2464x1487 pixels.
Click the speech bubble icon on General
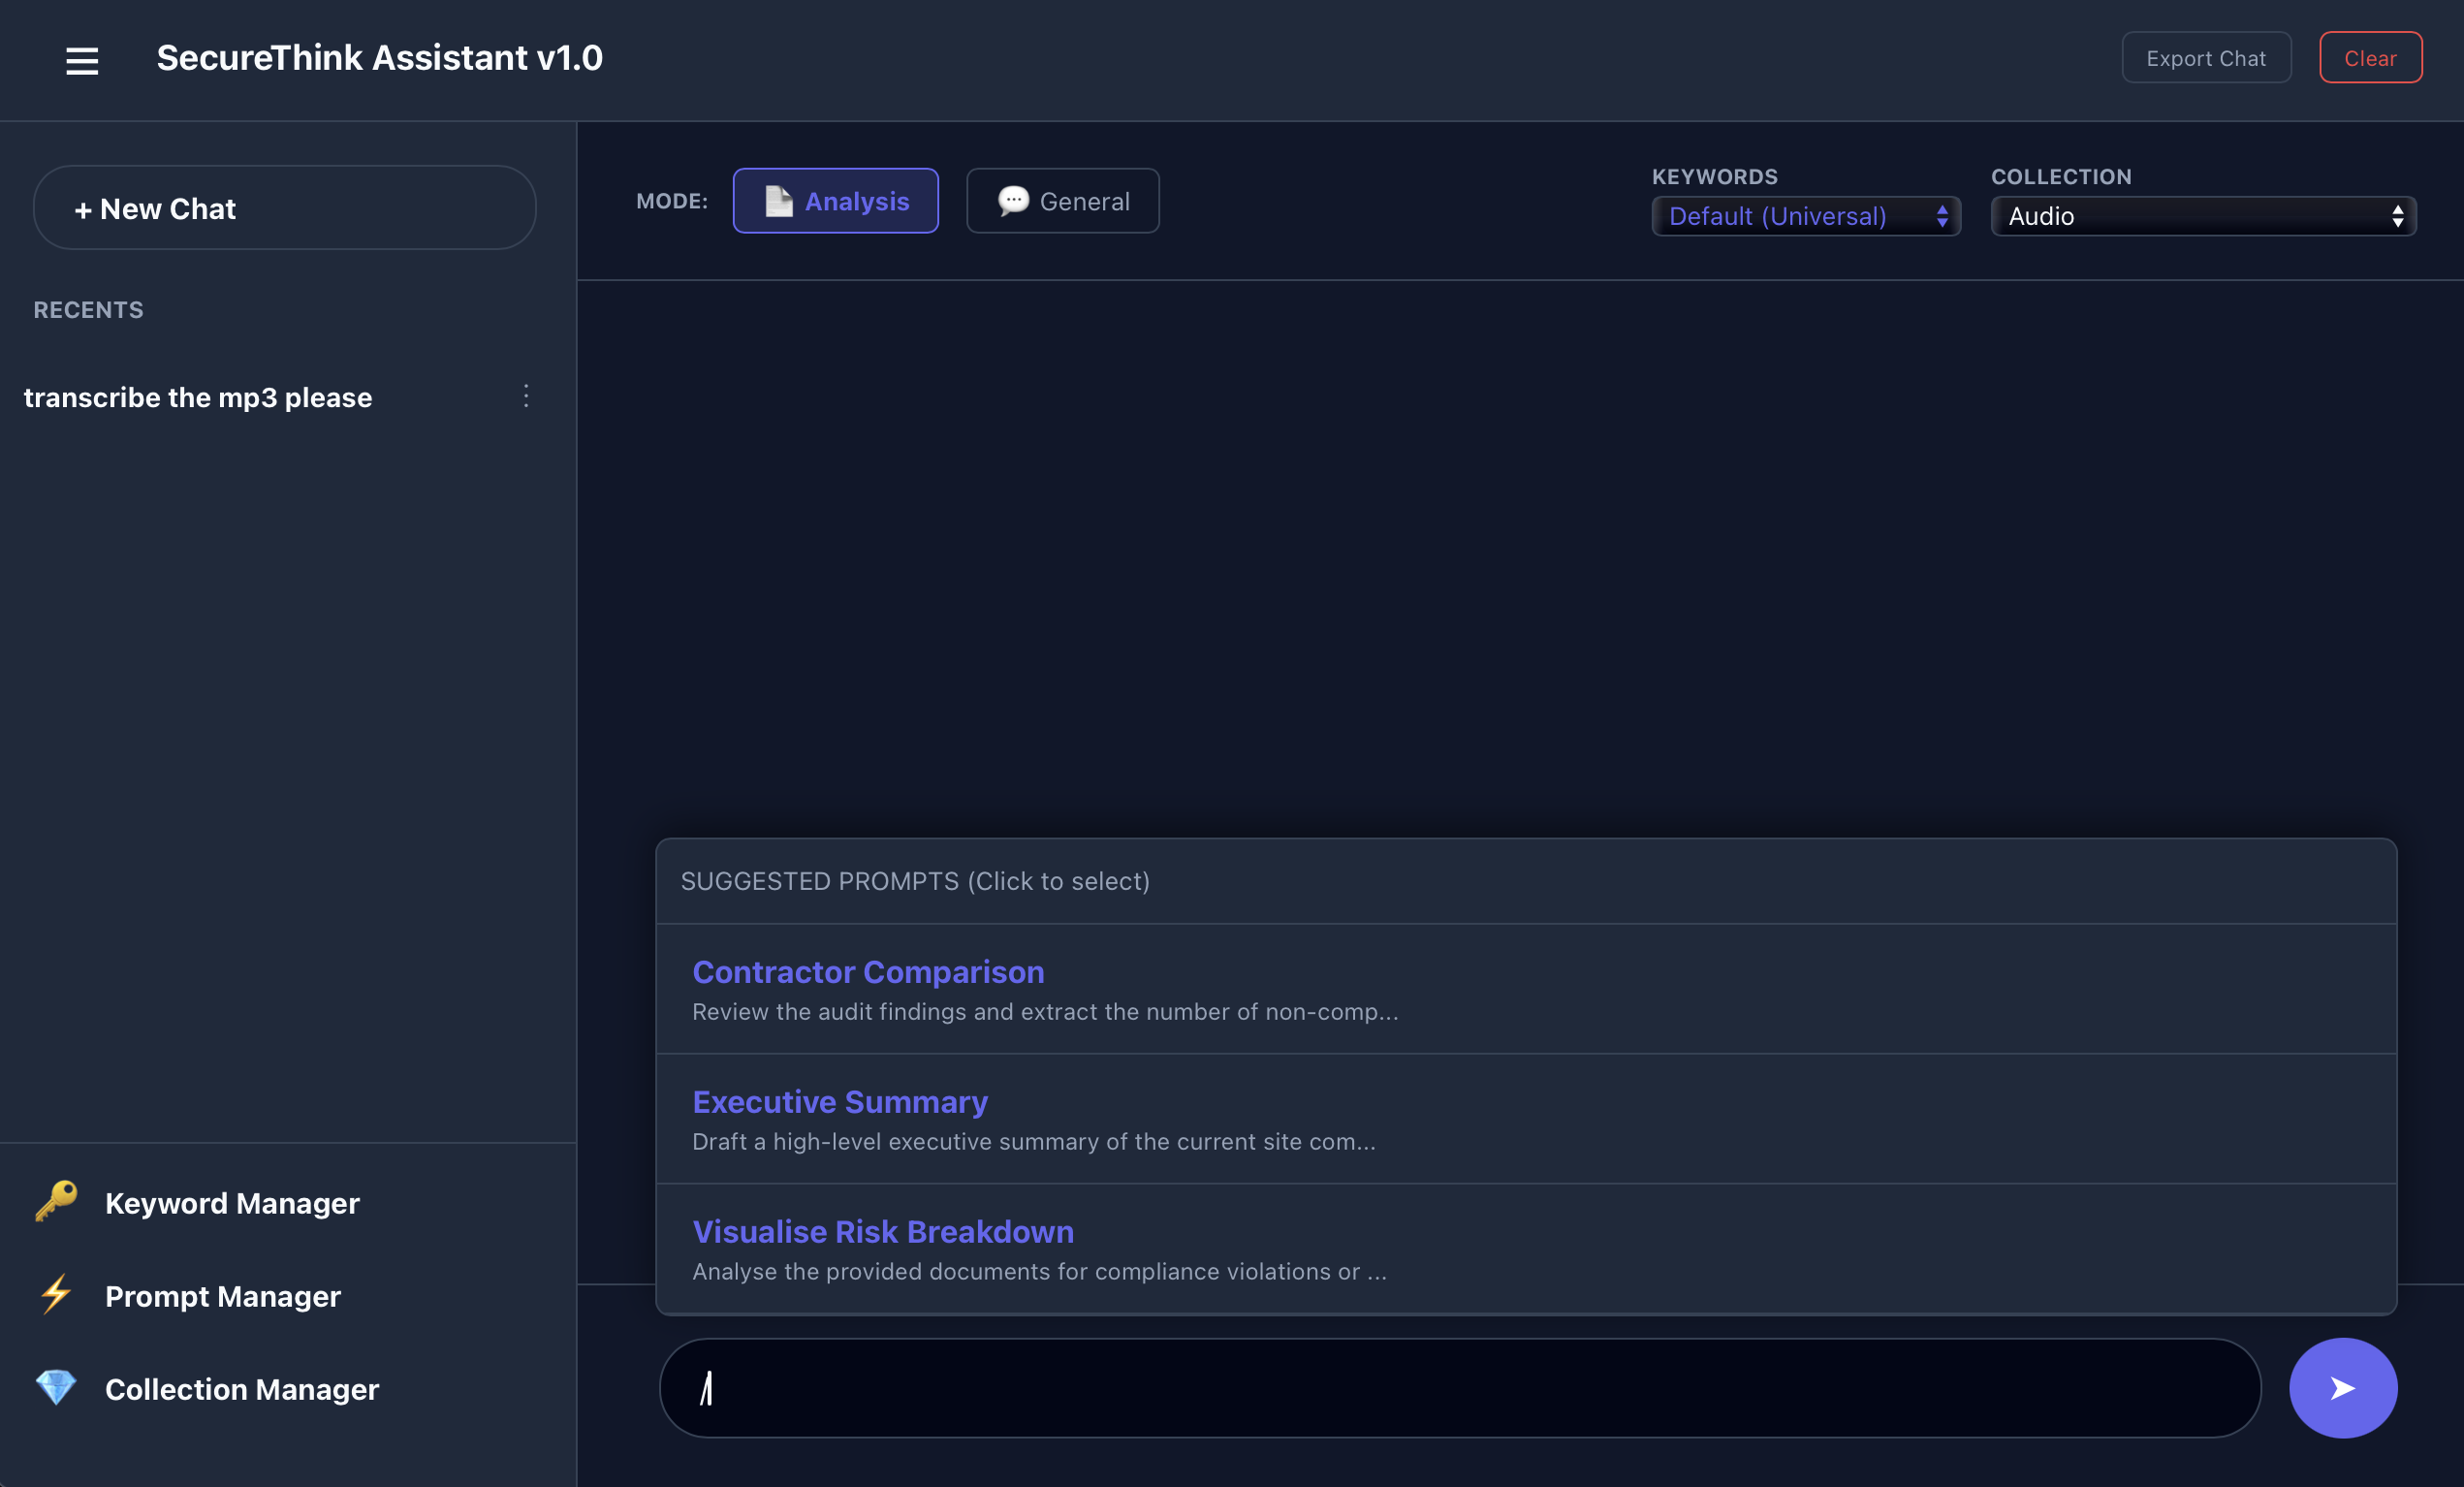click(1013, 201)
